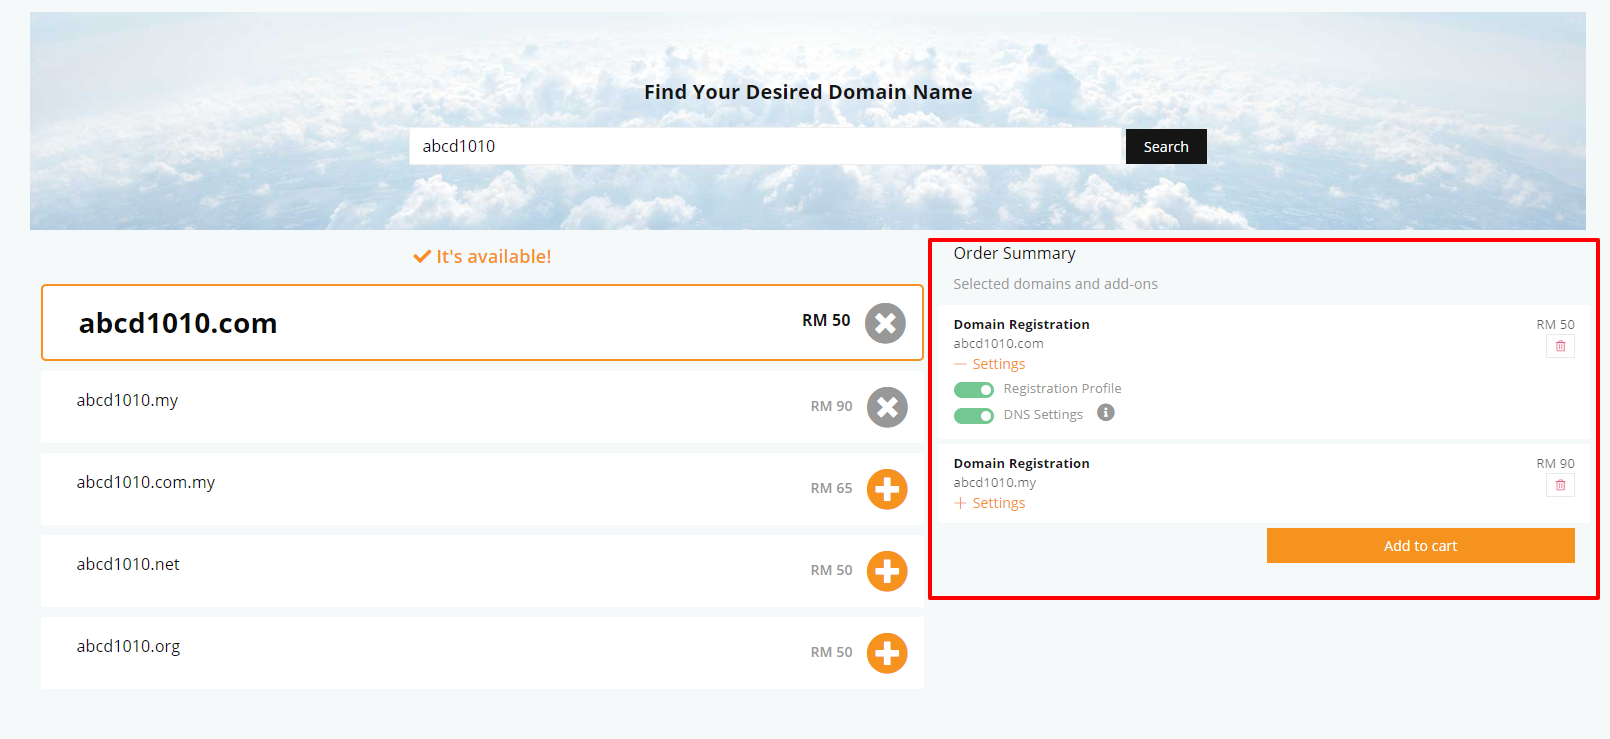Click the Search button
Screen dimensions: 1610x739
(x=1166, y=146)
